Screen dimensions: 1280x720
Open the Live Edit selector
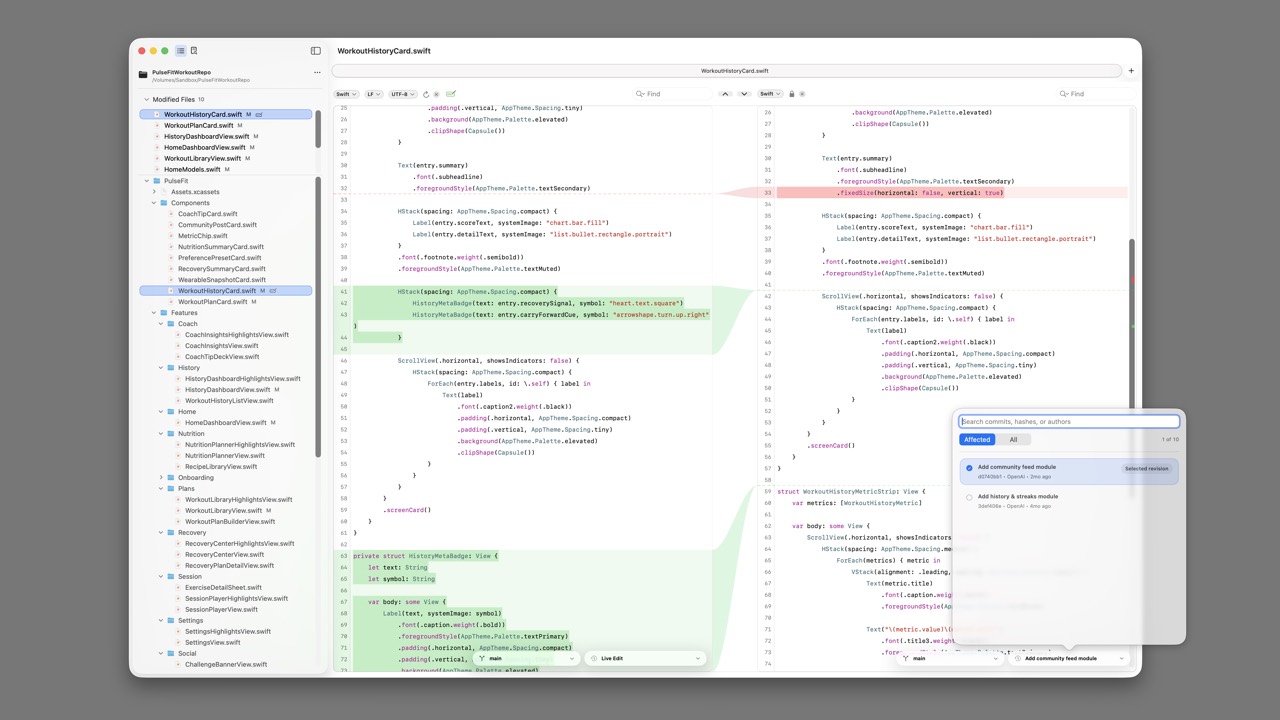tap(644, 659)
